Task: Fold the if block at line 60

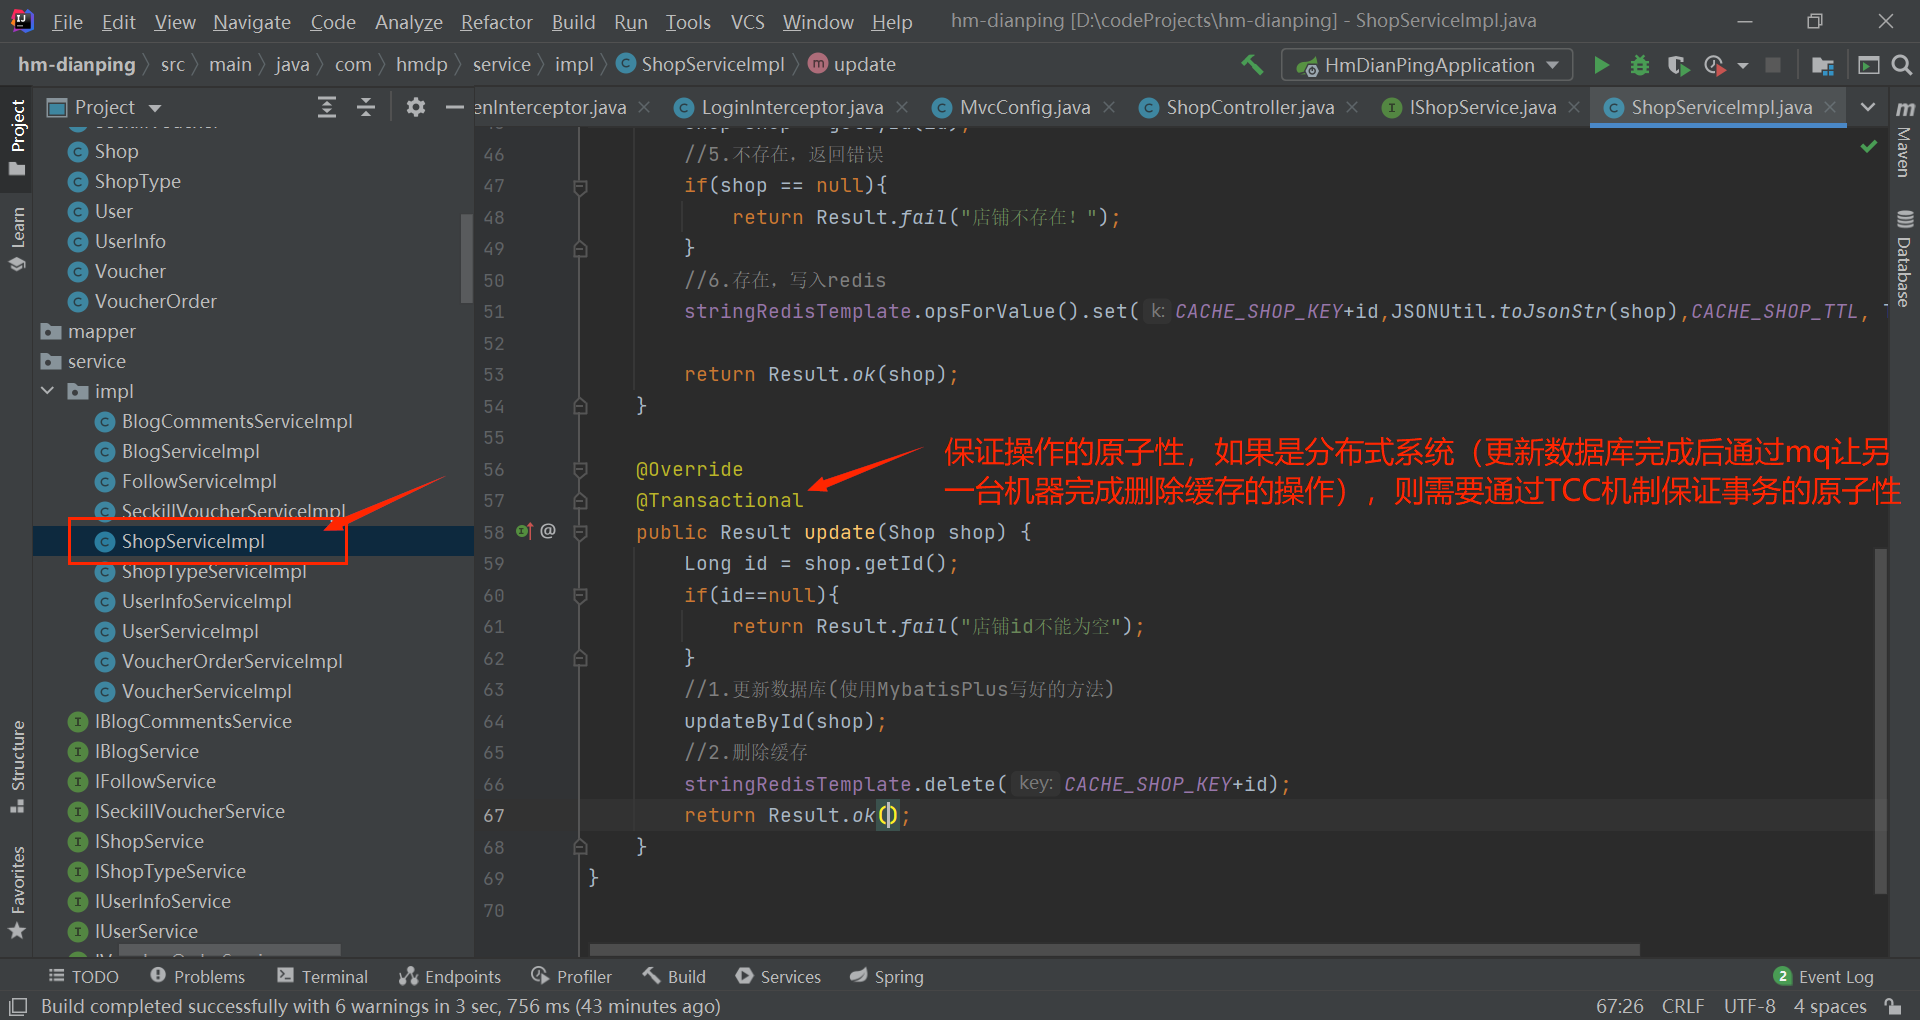Action: pos(580,595)
